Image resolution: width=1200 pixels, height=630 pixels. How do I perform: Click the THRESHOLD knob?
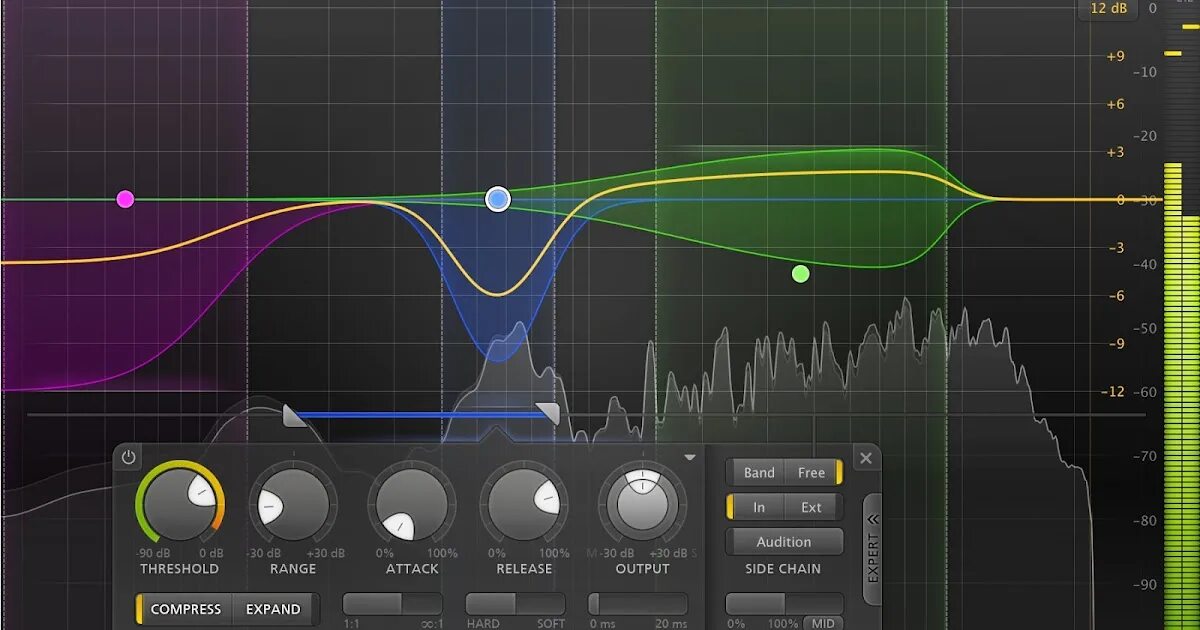tap(180, 503)
